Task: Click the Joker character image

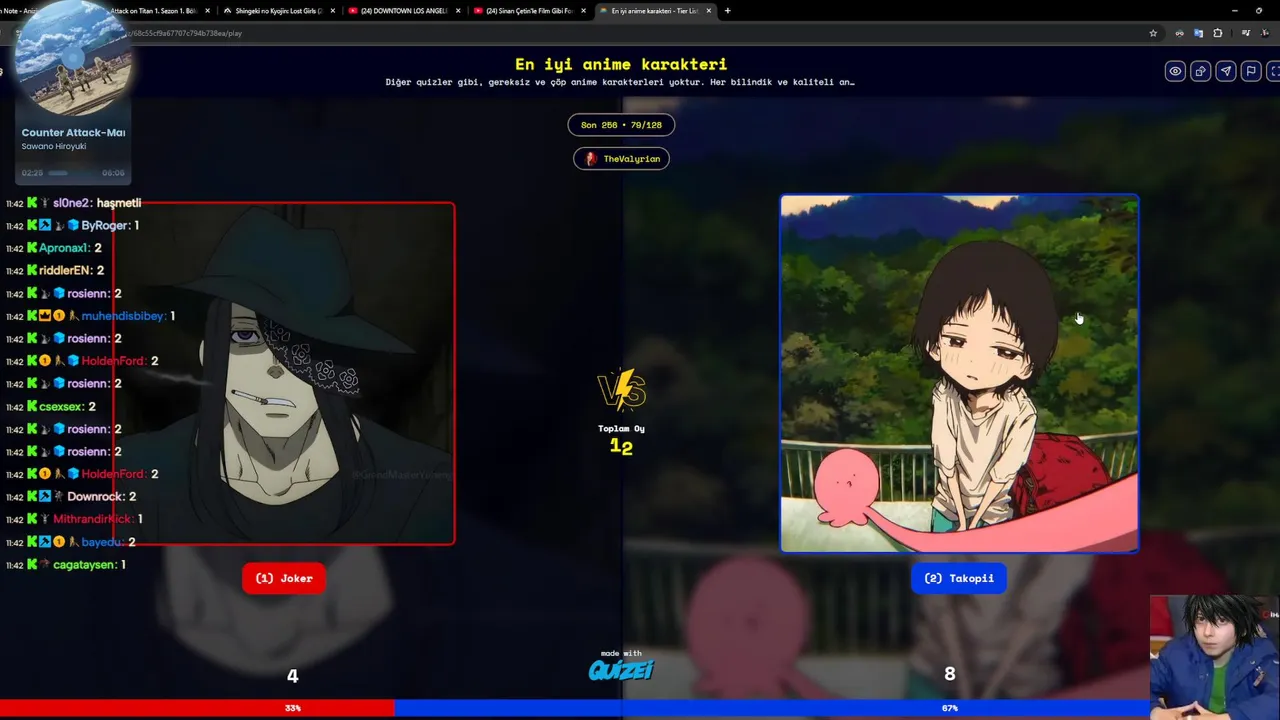Action: click(x=284, y=373)
